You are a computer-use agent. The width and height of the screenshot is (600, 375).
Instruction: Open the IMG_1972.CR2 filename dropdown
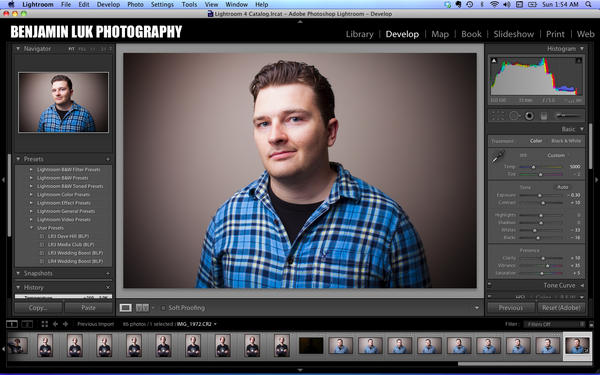point(197,324)
